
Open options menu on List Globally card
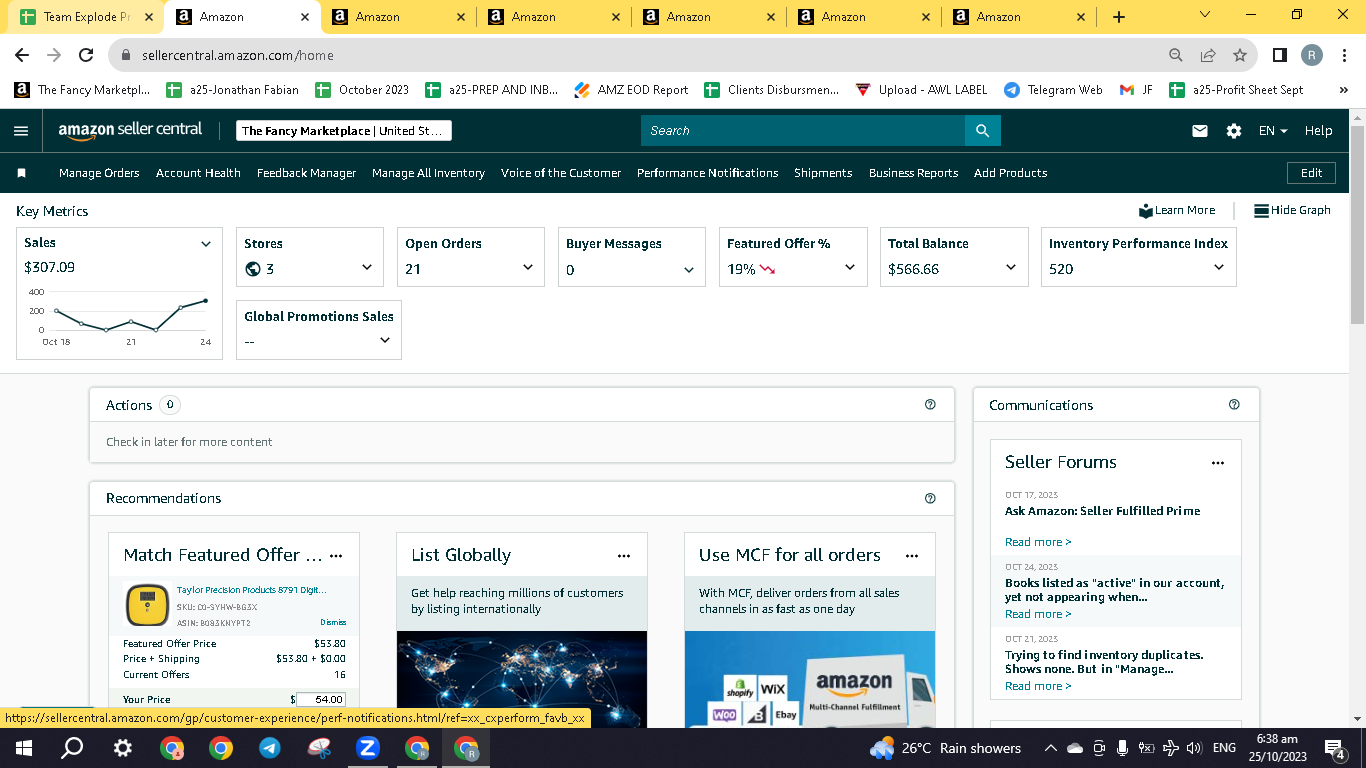tap(624, 556)
